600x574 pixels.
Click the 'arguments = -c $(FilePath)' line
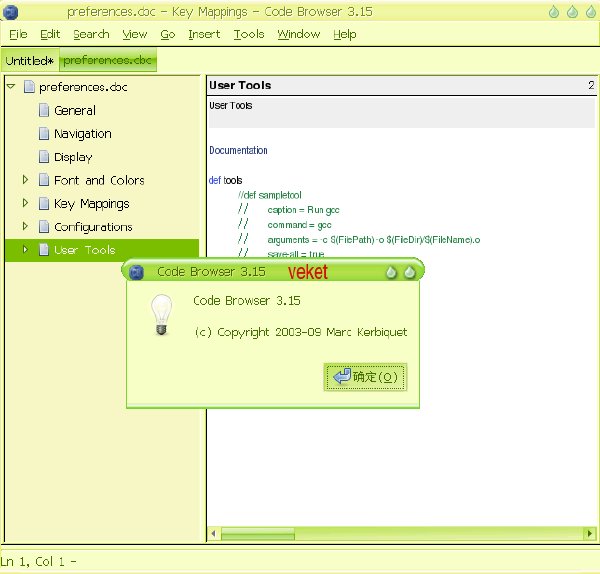pyautogui.click(x=373, y=240)
